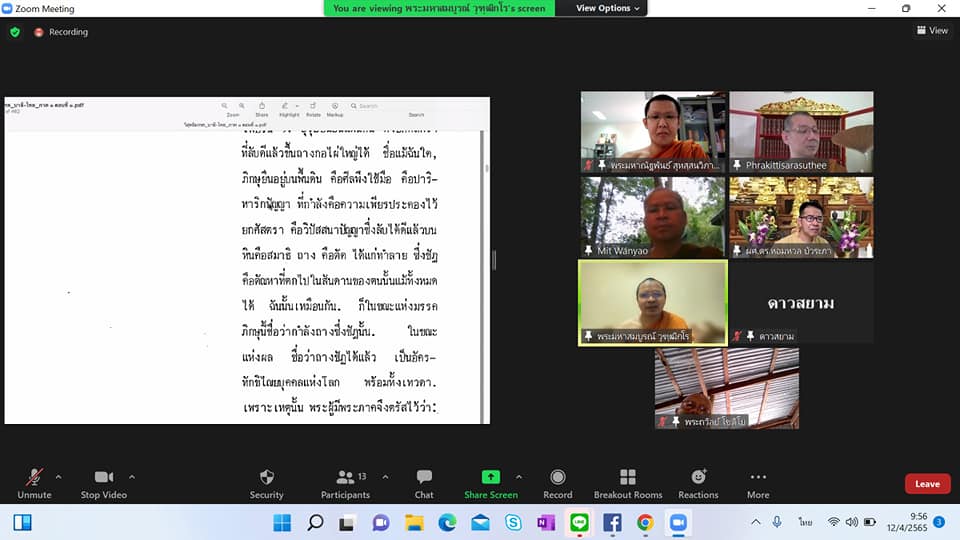The image size is (960, 540).
Task: Open the Participants panel
Action: [345, 484]
